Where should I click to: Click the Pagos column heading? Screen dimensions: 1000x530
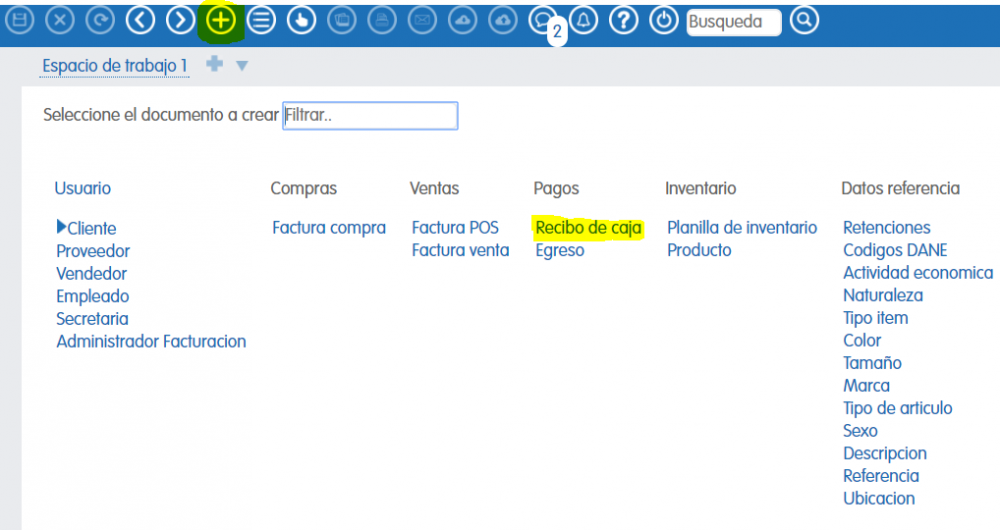coord(556,189)
